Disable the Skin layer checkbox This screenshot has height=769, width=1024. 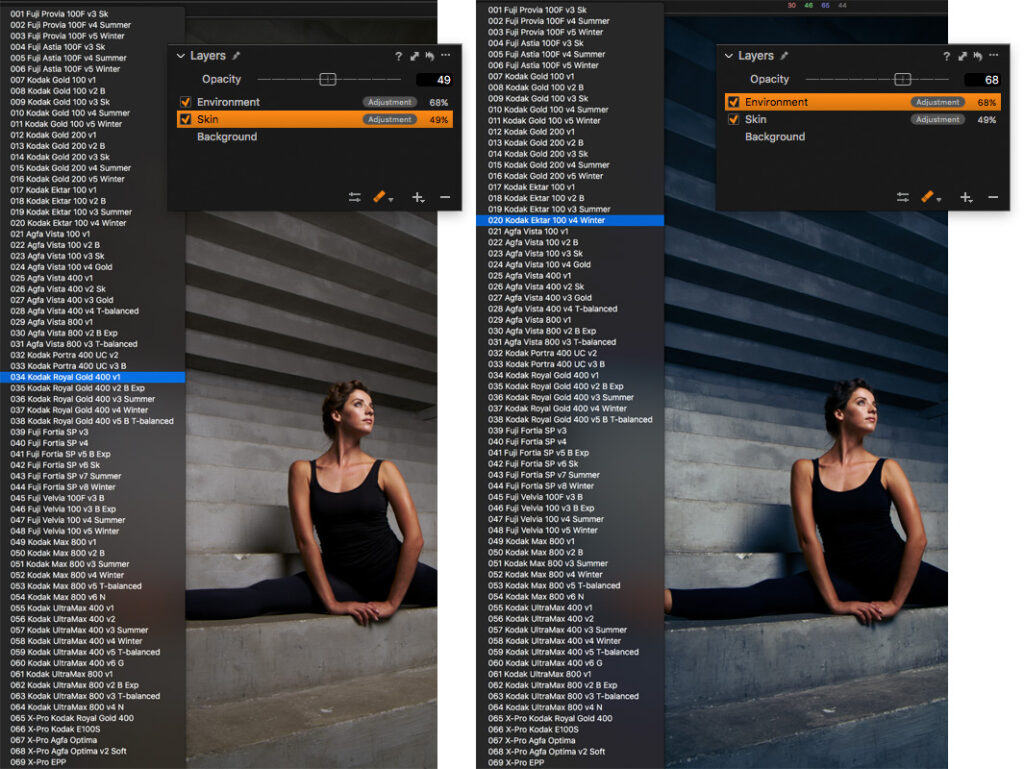(185, 117)
